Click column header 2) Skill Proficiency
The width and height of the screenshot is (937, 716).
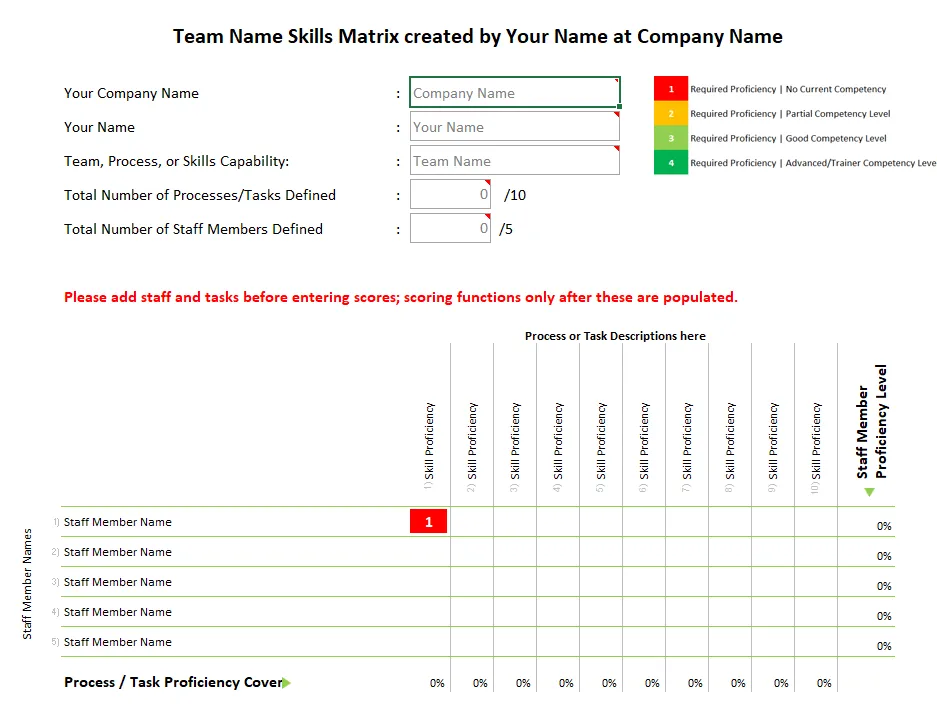tap(472, 446)
